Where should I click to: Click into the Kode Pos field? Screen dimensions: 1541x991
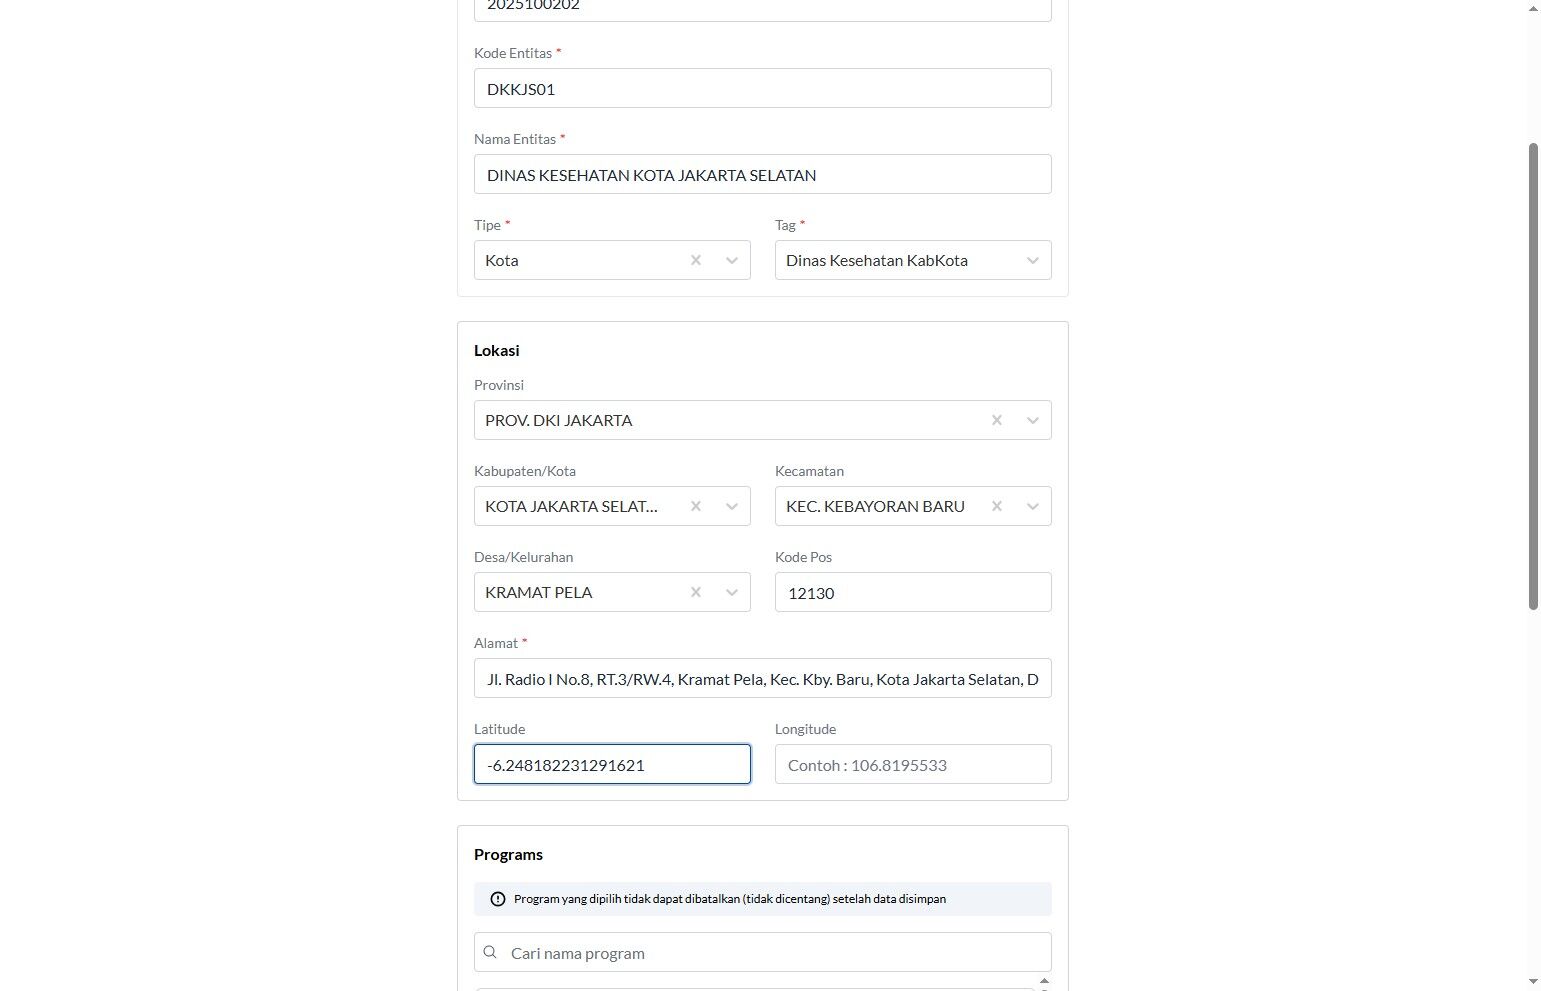[x=912, y=592]
